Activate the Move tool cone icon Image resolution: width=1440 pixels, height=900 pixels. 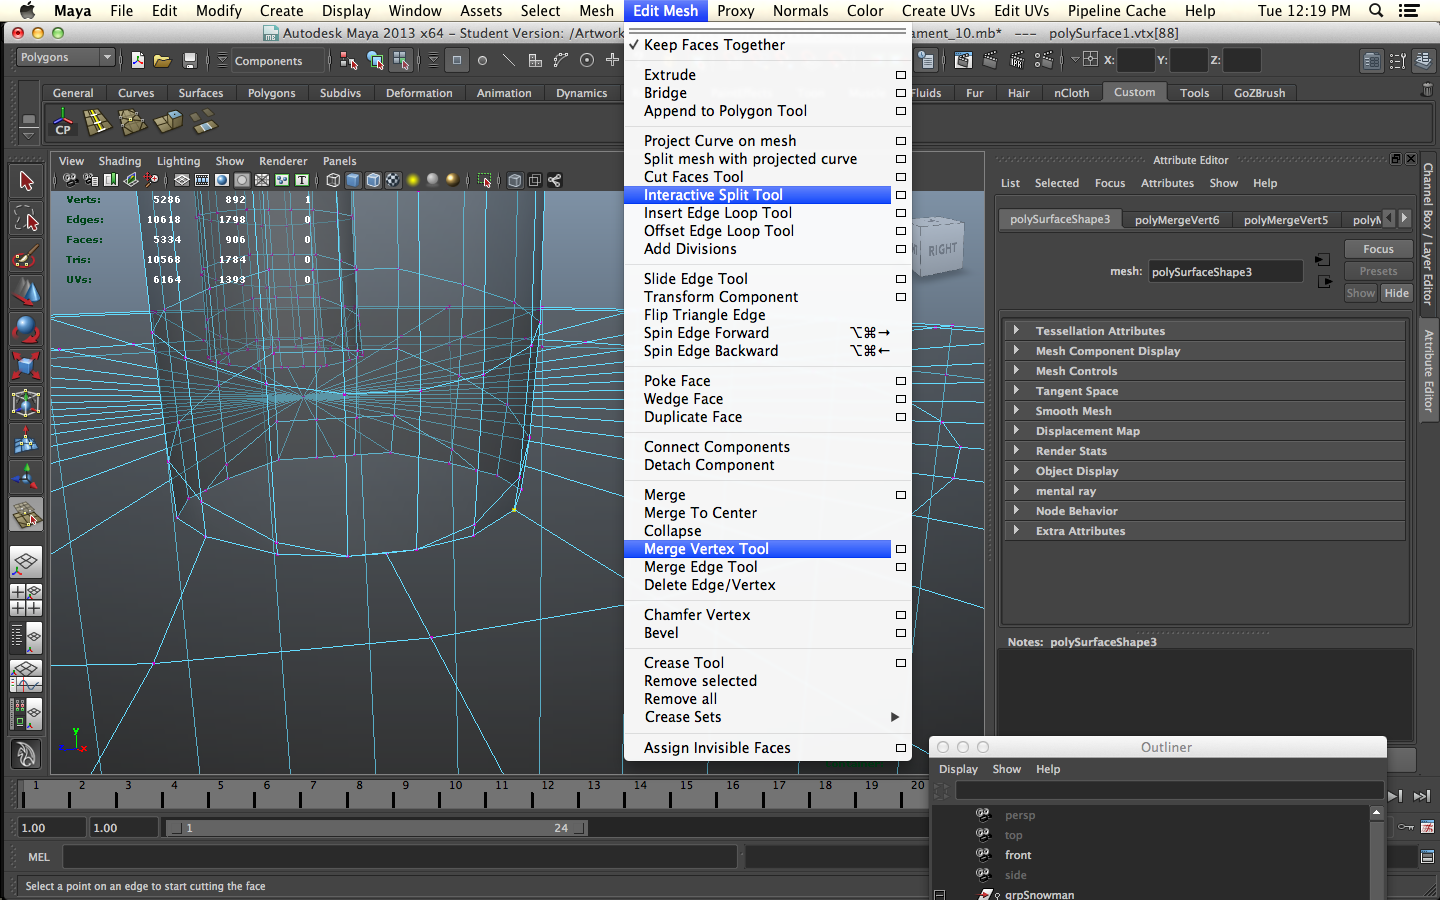pyautogui.click(x=26, y=292)
